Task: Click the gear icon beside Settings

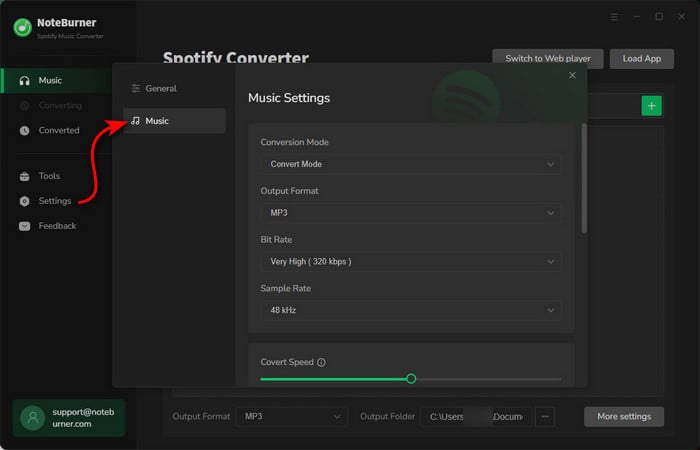Action: [x=25, y=201]
